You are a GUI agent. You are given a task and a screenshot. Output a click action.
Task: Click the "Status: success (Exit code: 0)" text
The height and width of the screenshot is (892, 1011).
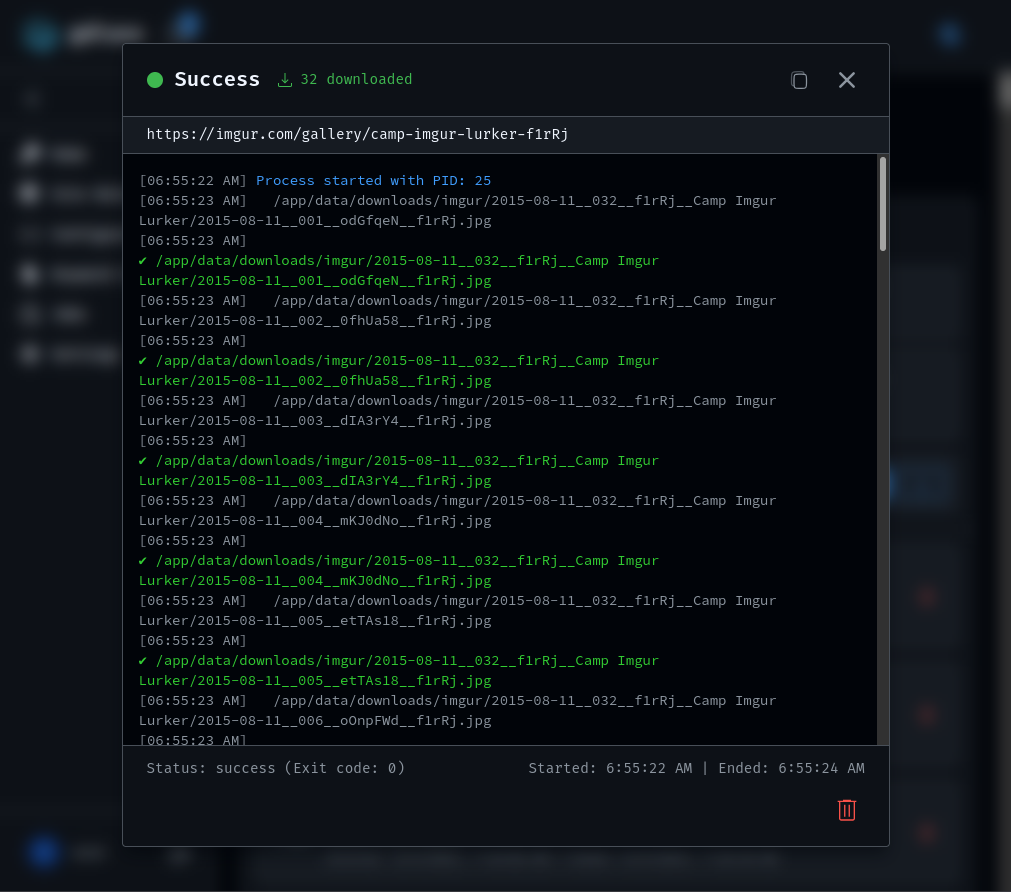pos(275,768)
